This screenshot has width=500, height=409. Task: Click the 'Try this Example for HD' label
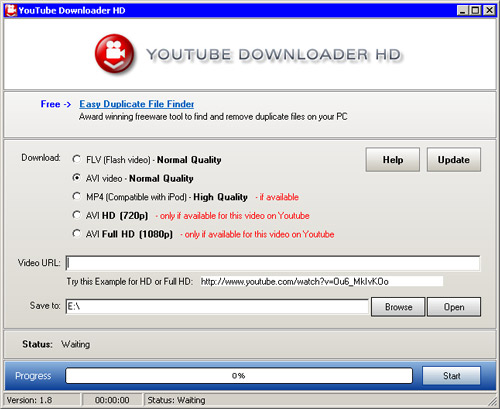[130, 282]
